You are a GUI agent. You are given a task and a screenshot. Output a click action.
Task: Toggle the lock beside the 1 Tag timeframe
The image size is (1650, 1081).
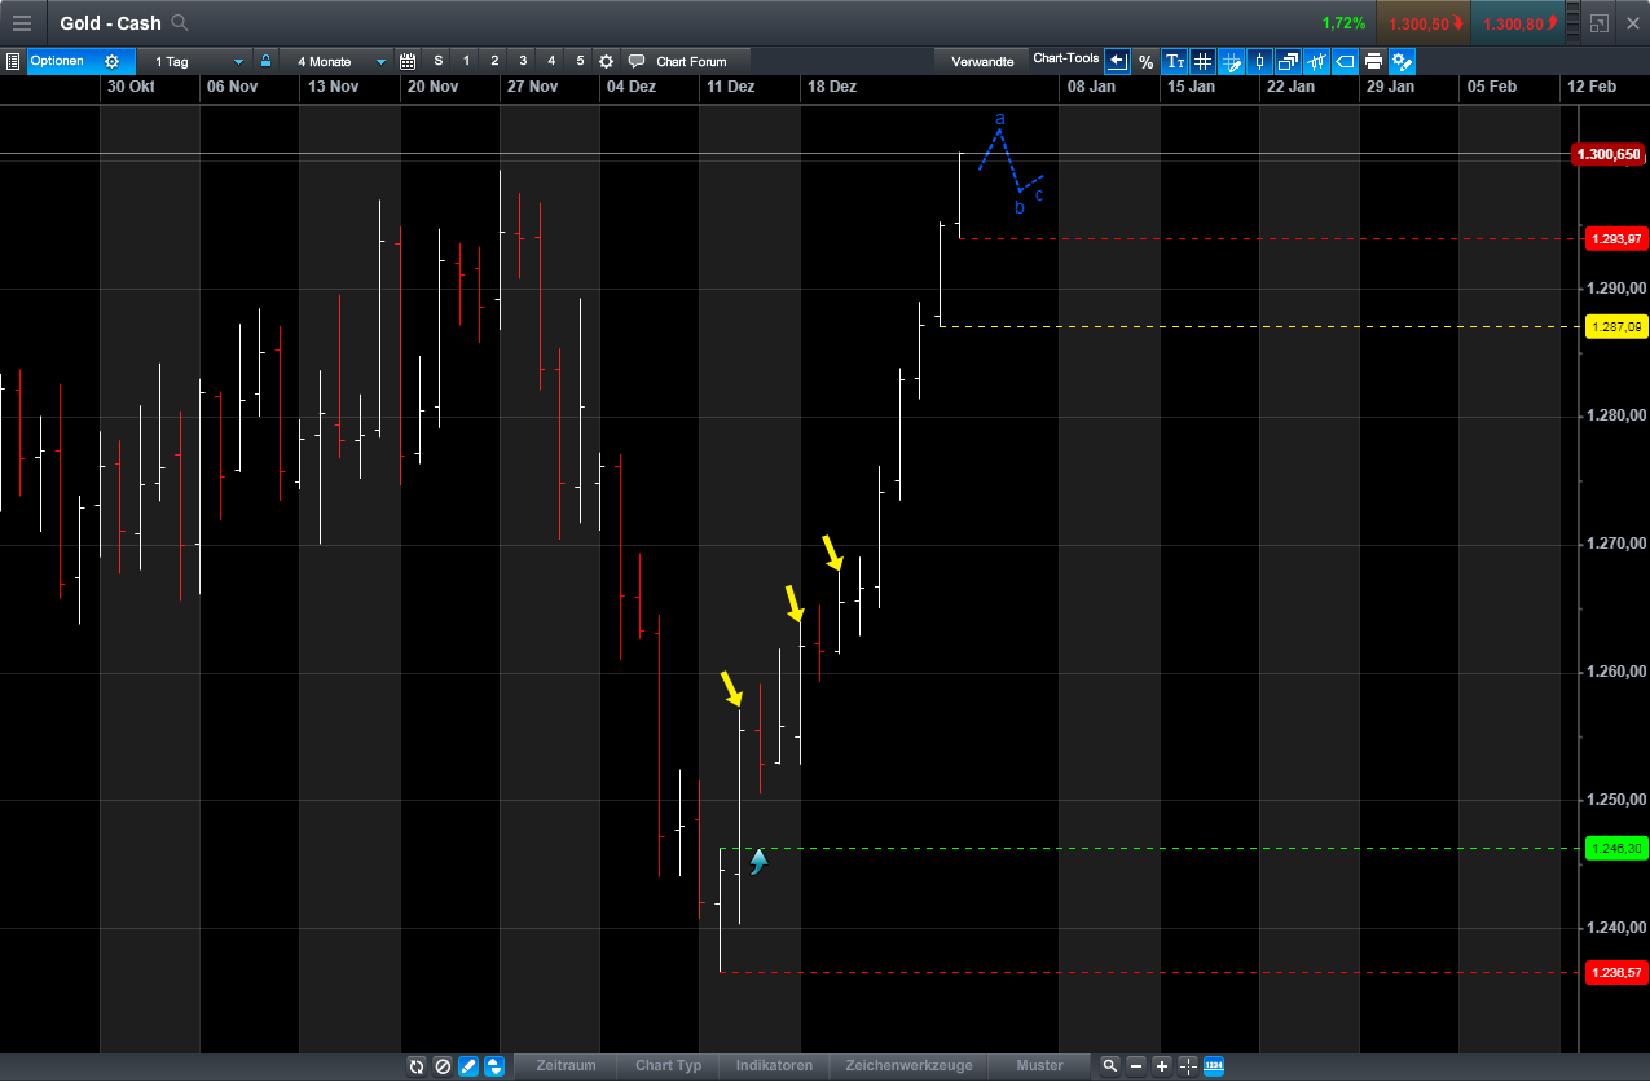(x=265, y=61)
